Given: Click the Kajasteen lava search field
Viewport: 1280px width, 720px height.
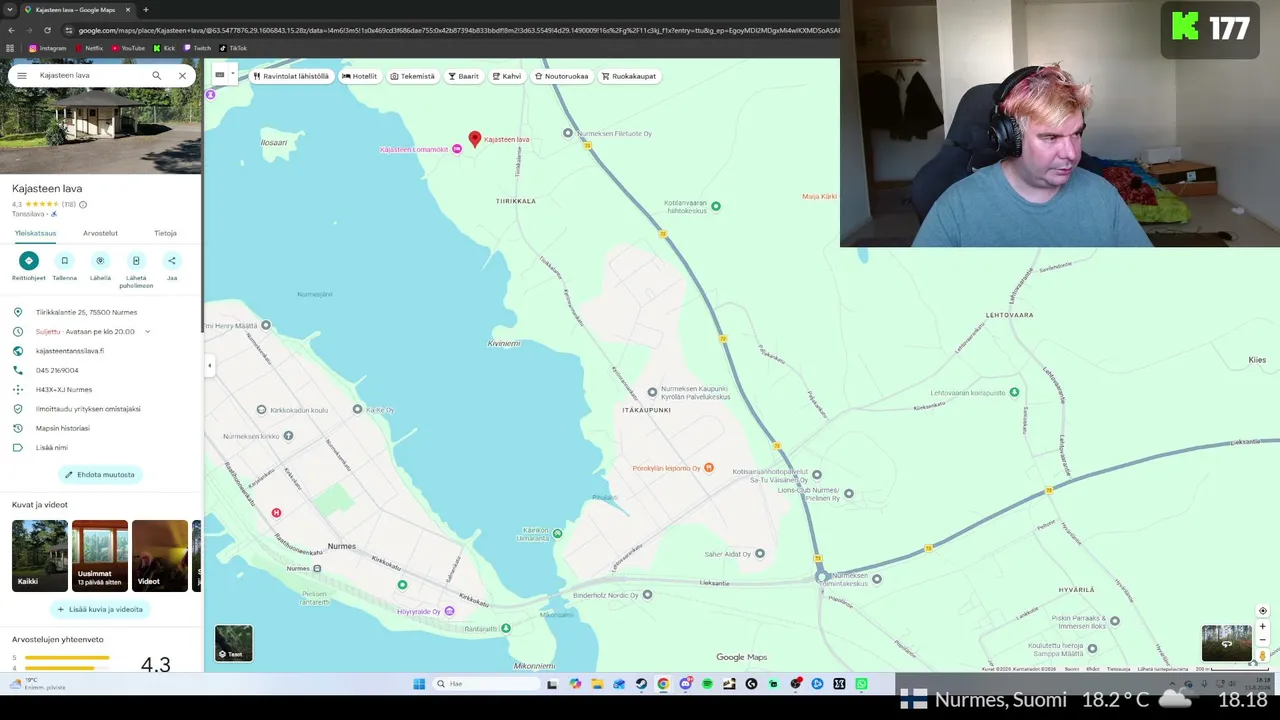Looking at the screenshot, I should click(x=90, y=76).
